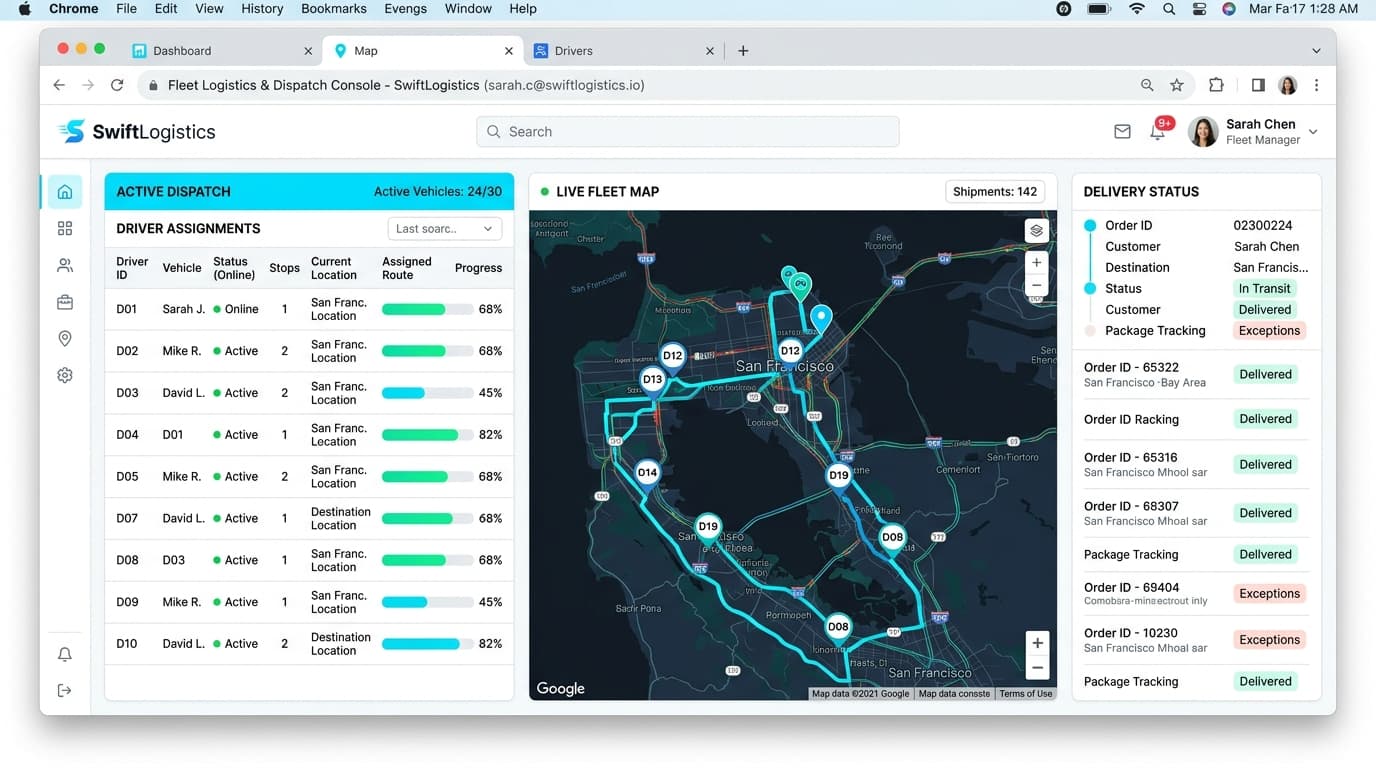Zoom in with top map plus button

point(1036,263)
